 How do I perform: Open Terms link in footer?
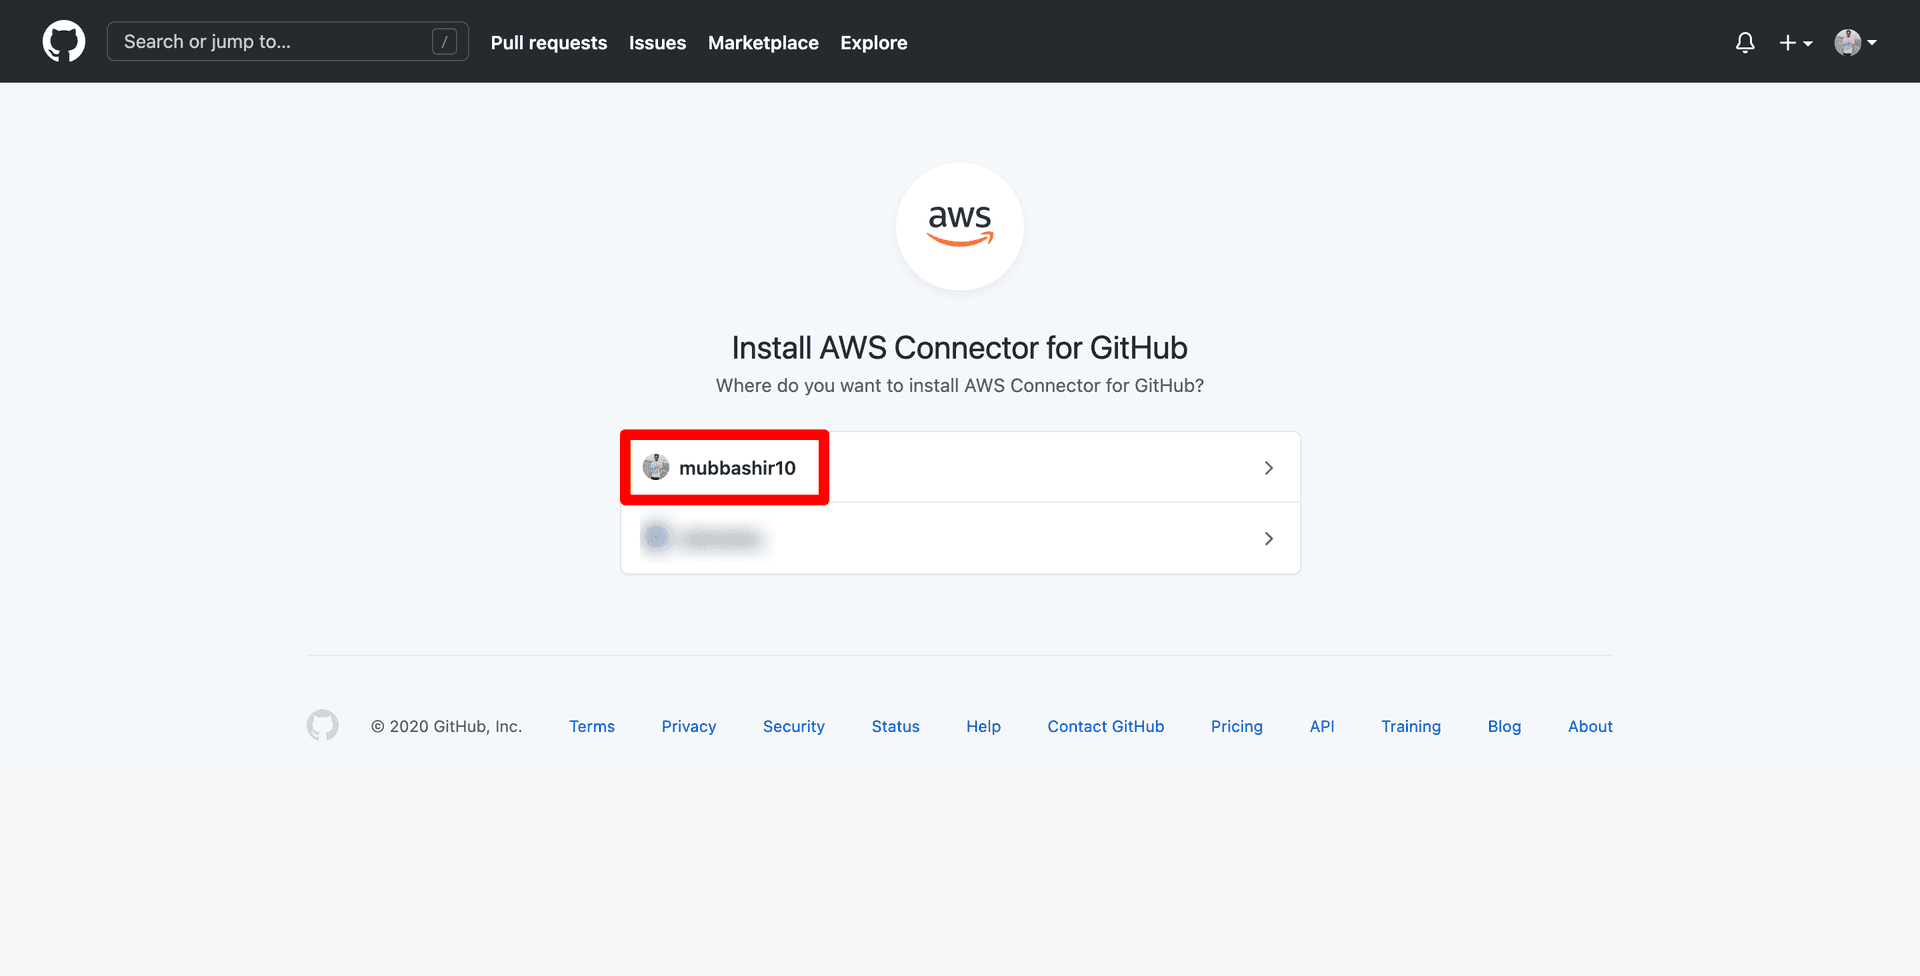[x=592, y=726]
